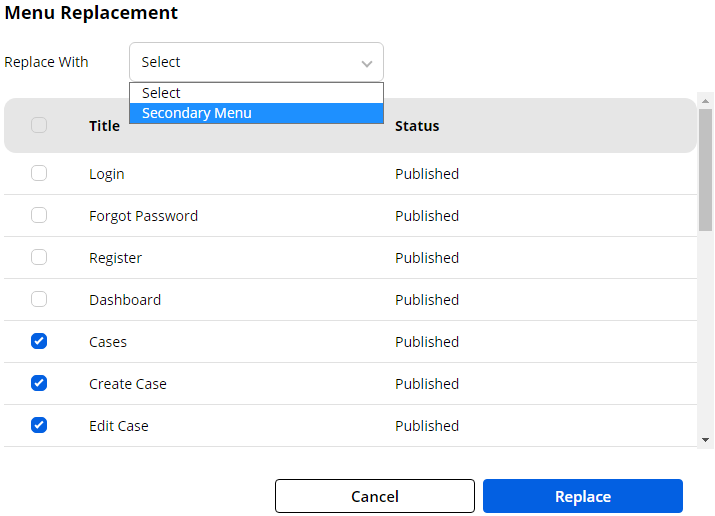The height and width of the screenshot is (516, 715).
Task: Deselect the Create Case checkbox
Action: click(x=39, y=383)
